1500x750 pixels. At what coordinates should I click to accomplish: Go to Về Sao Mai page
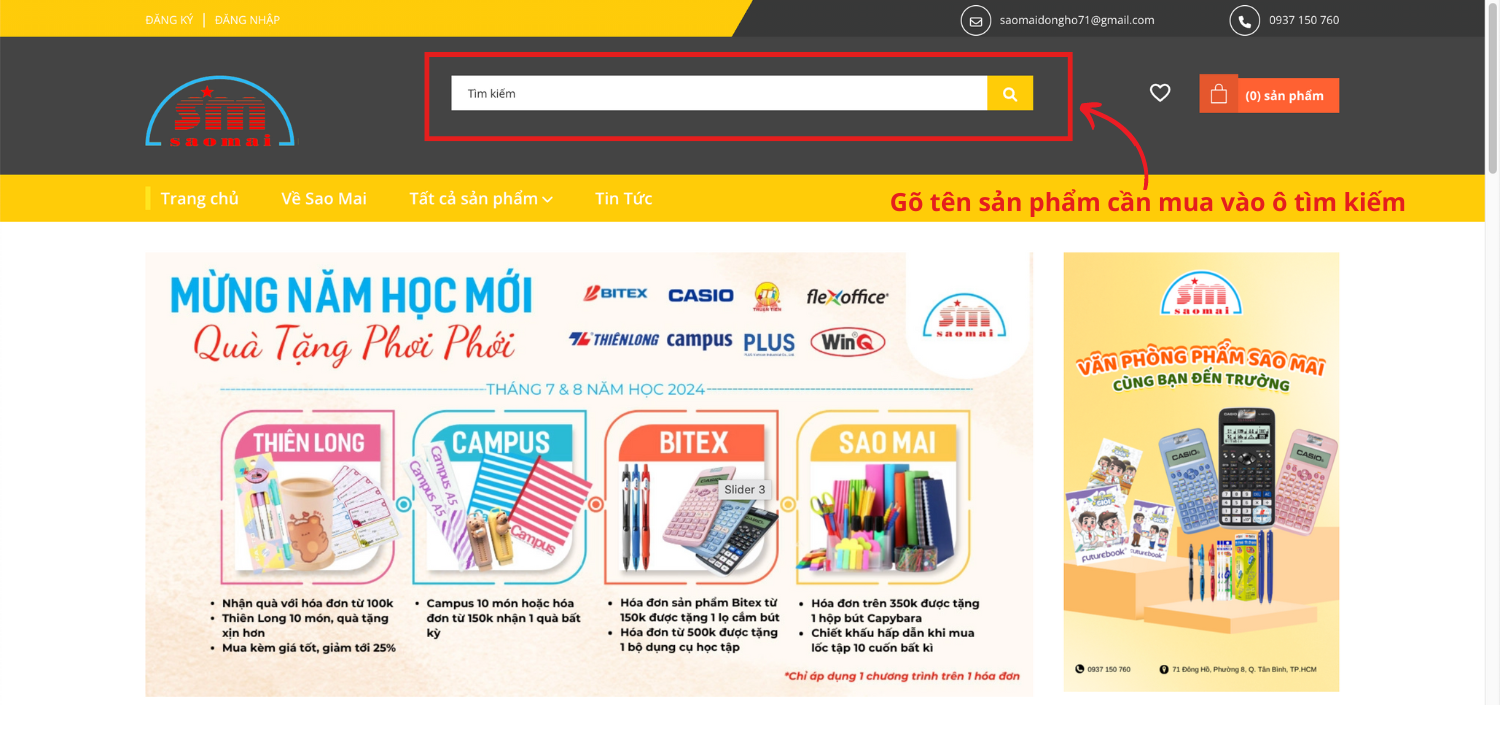coord(324,198)
